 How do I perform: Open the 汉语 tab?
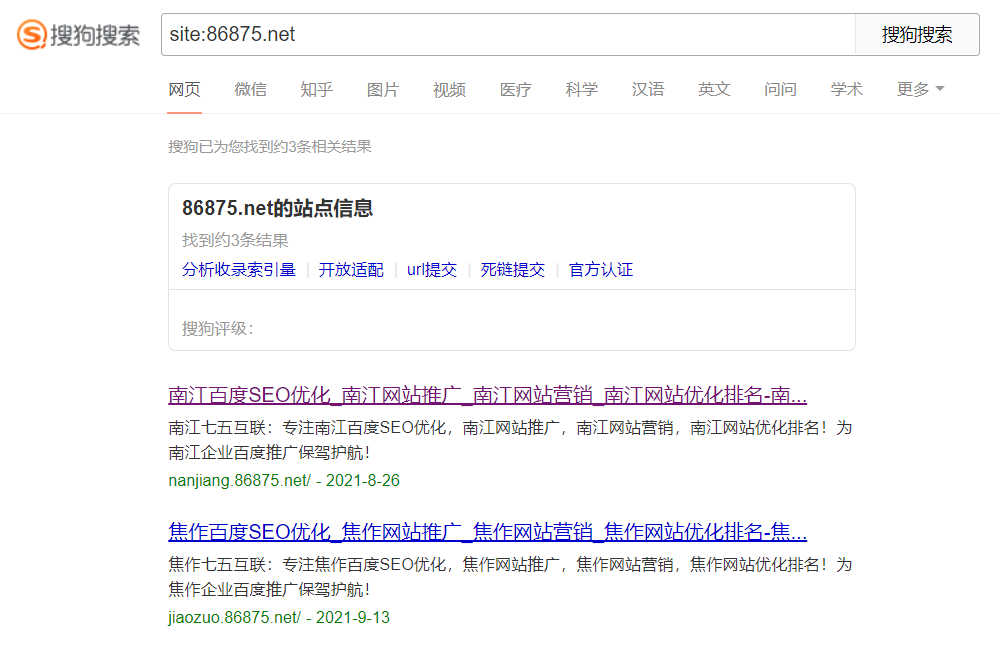(647, 90)
